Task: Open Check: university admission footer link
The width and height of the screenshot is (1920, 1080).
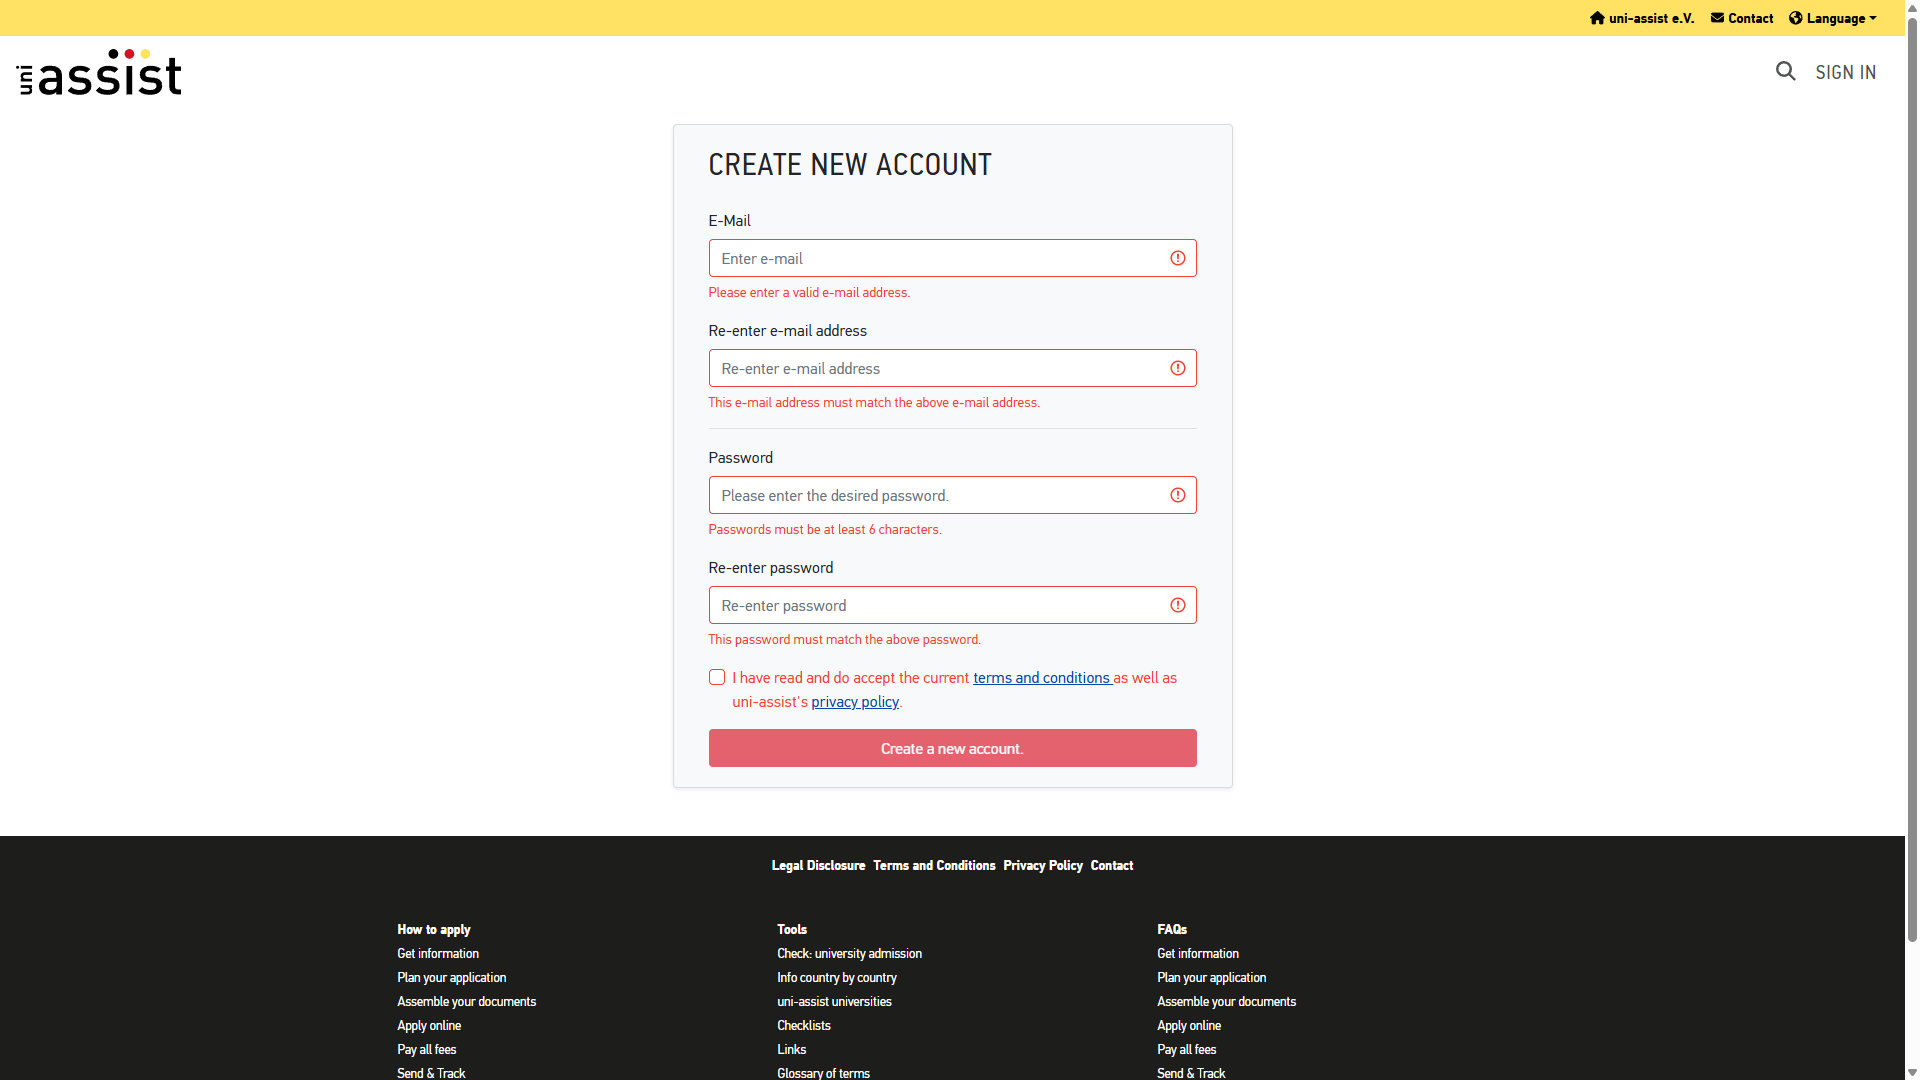Action: [x=849, y=953]
